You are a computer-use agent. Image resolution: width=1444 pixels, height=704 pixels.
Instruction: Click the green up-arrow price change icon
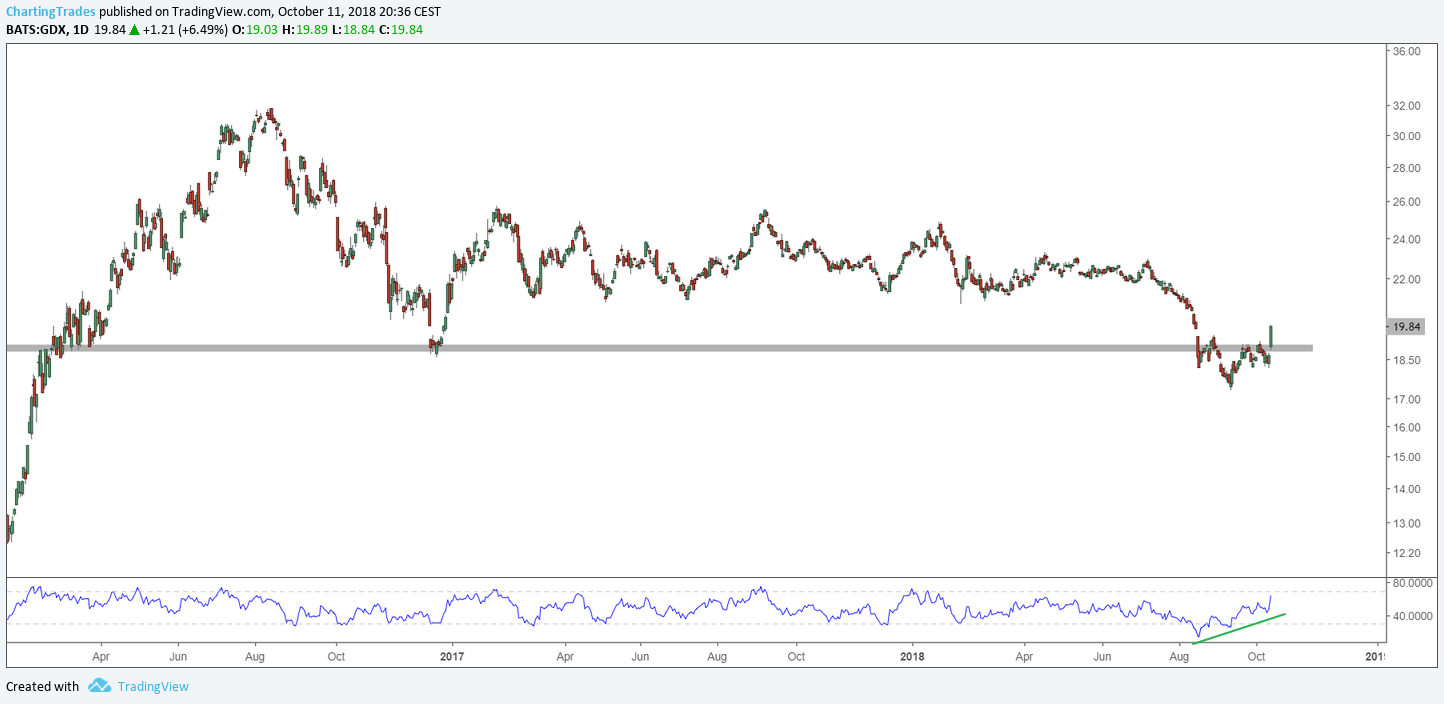[134, 29]
